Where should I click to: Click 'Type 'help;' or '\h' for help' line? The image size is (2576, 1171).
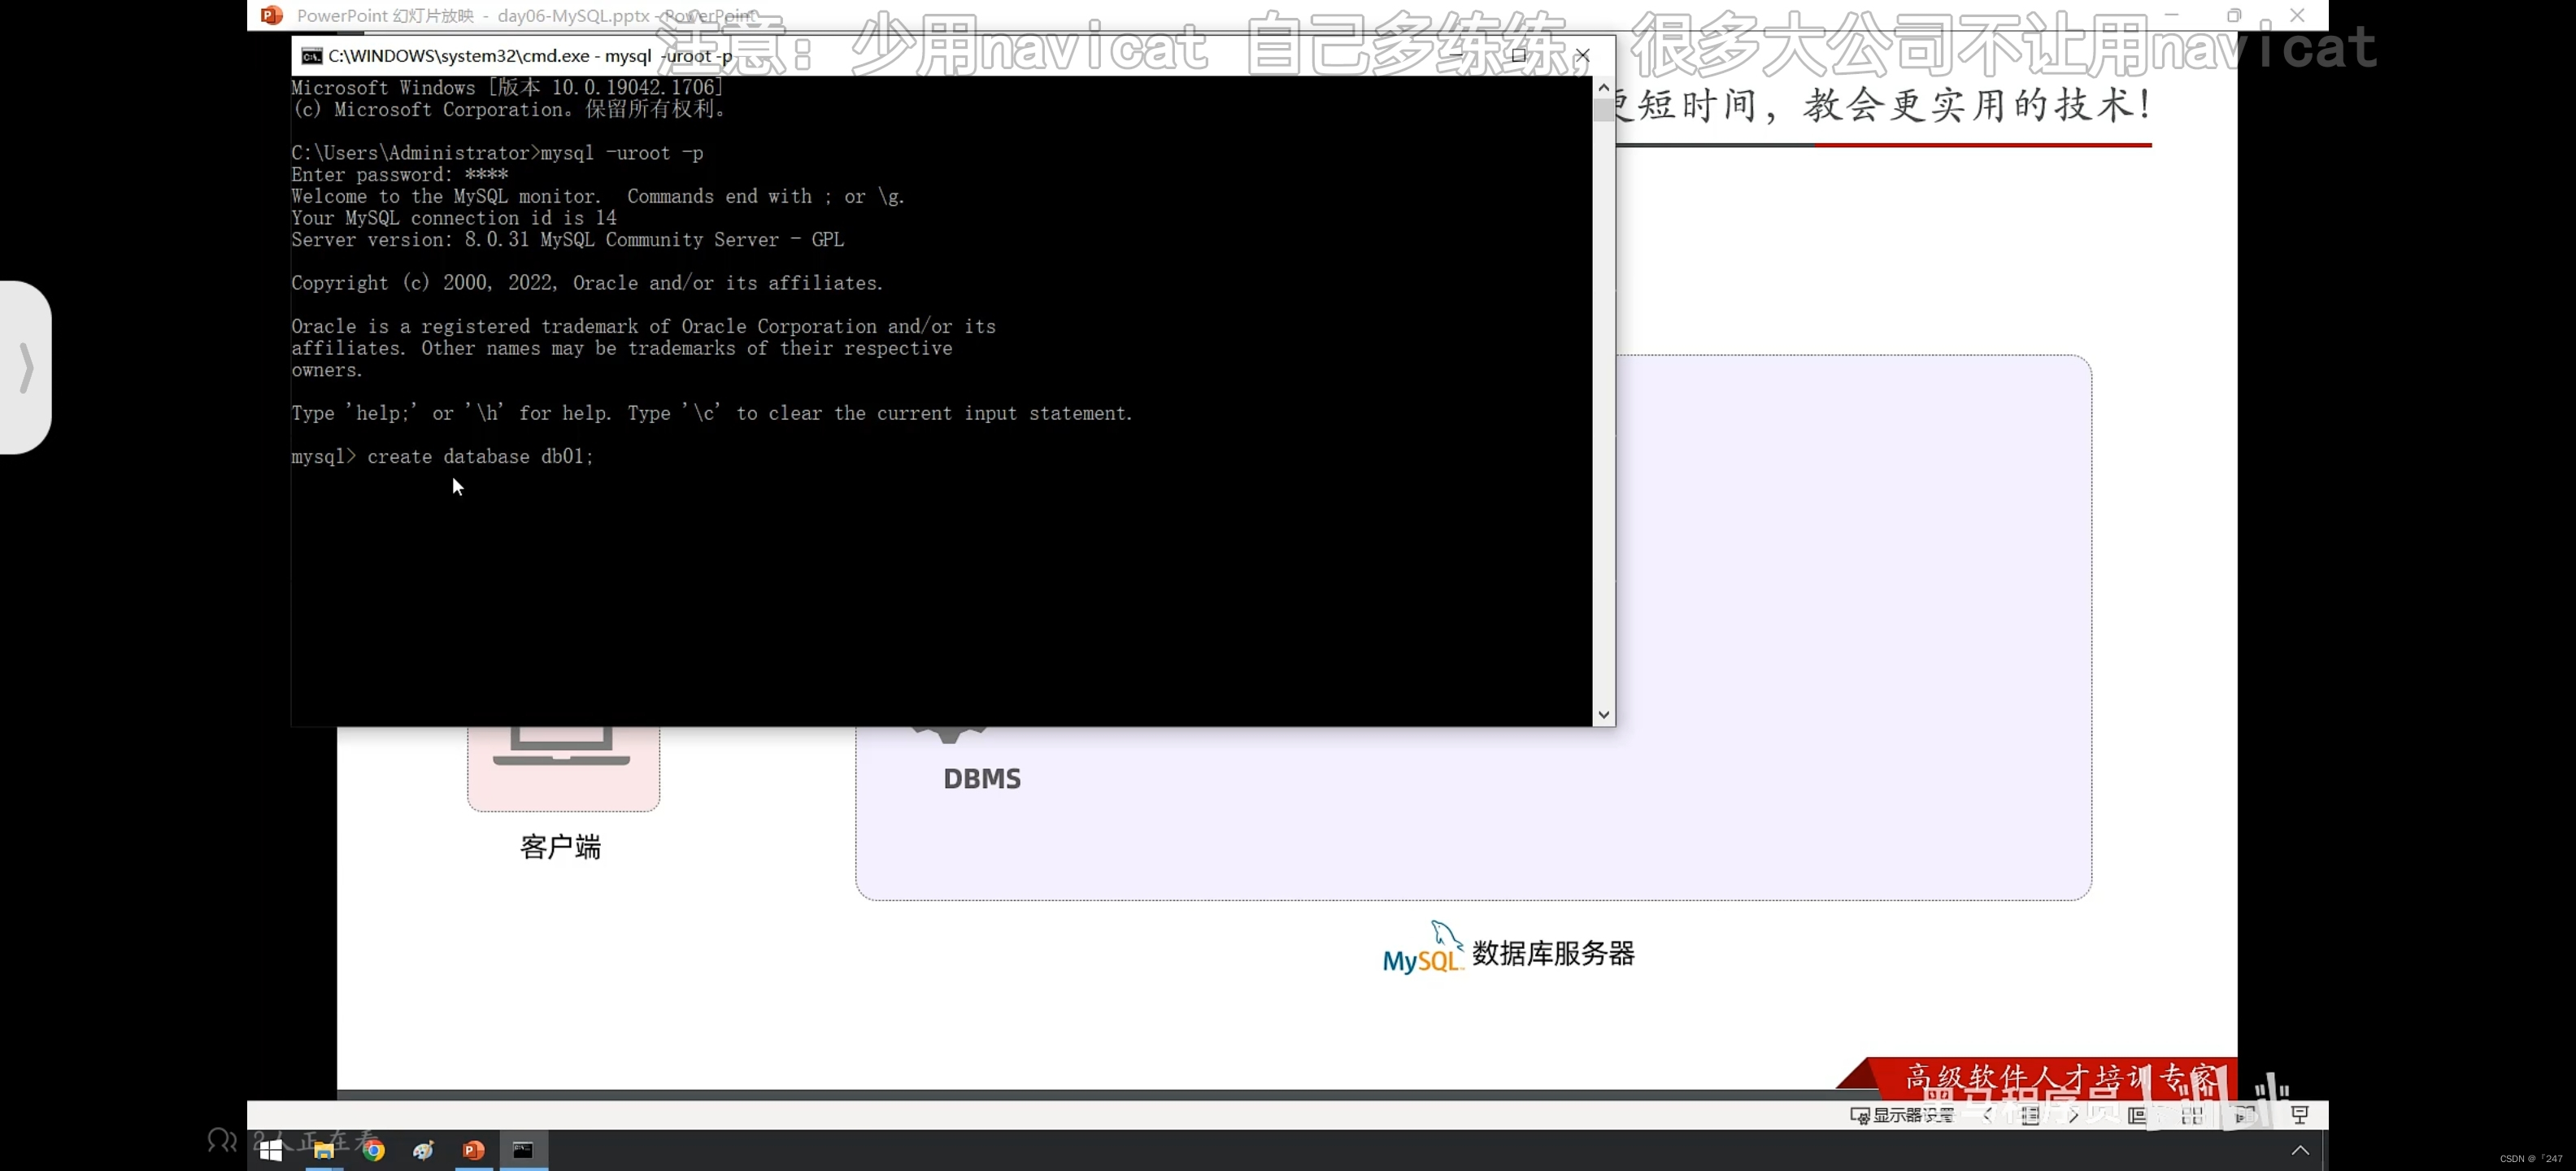point(712,413)
